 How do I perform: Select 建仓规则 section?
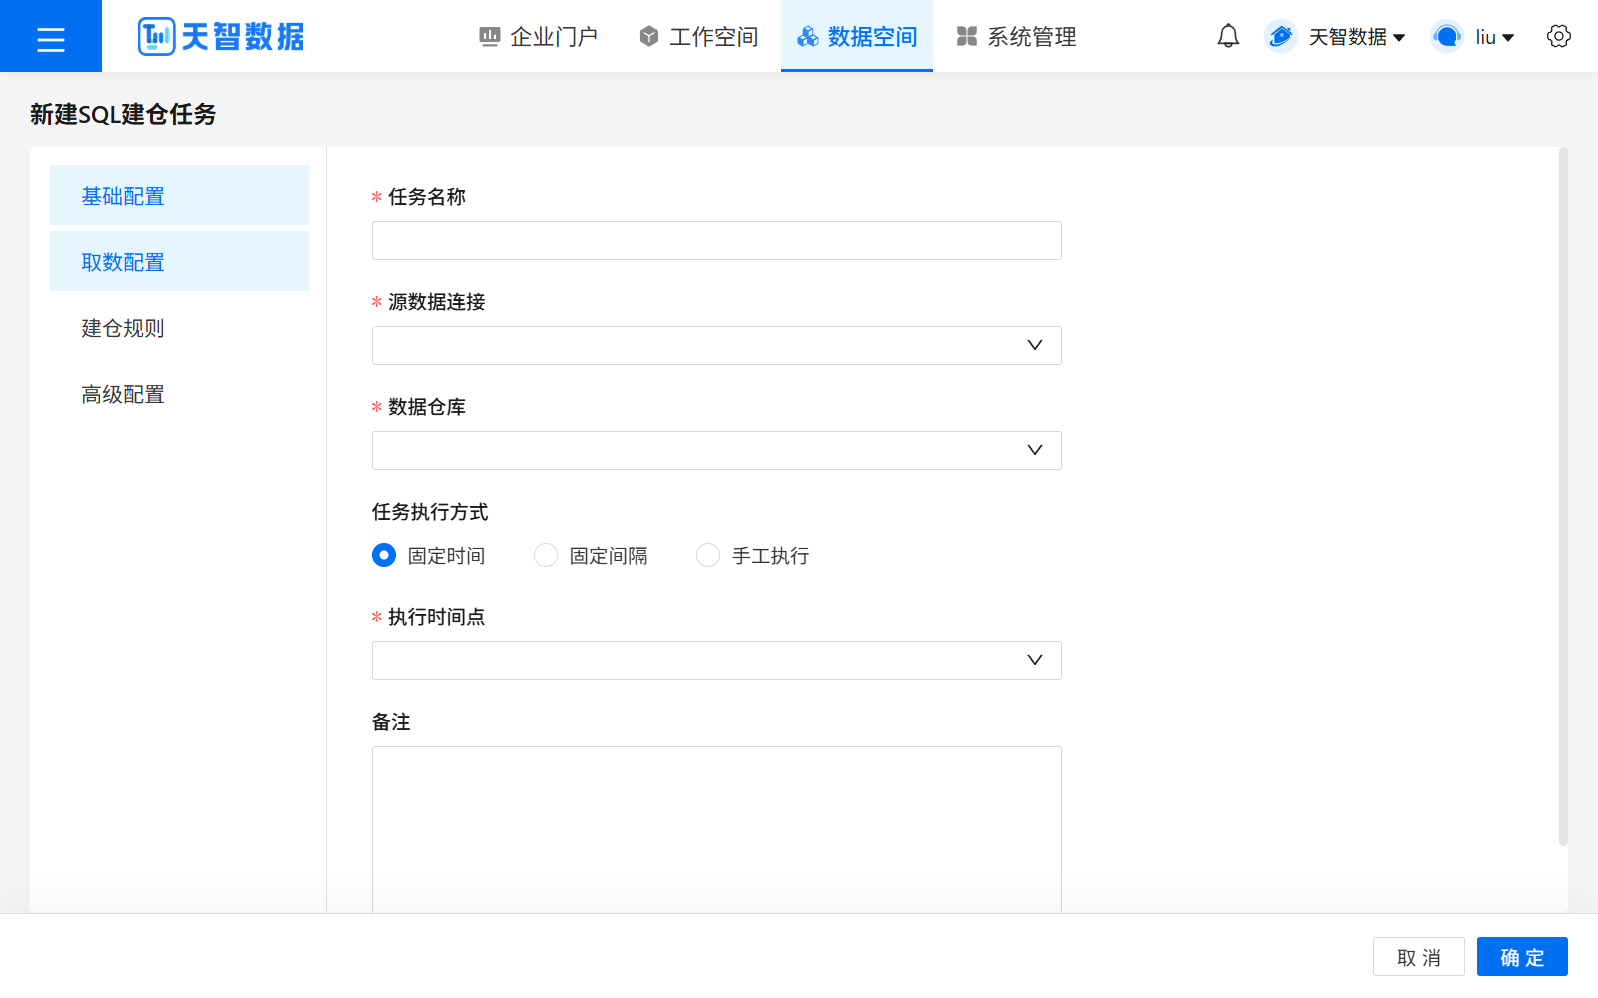coord(179,328)
